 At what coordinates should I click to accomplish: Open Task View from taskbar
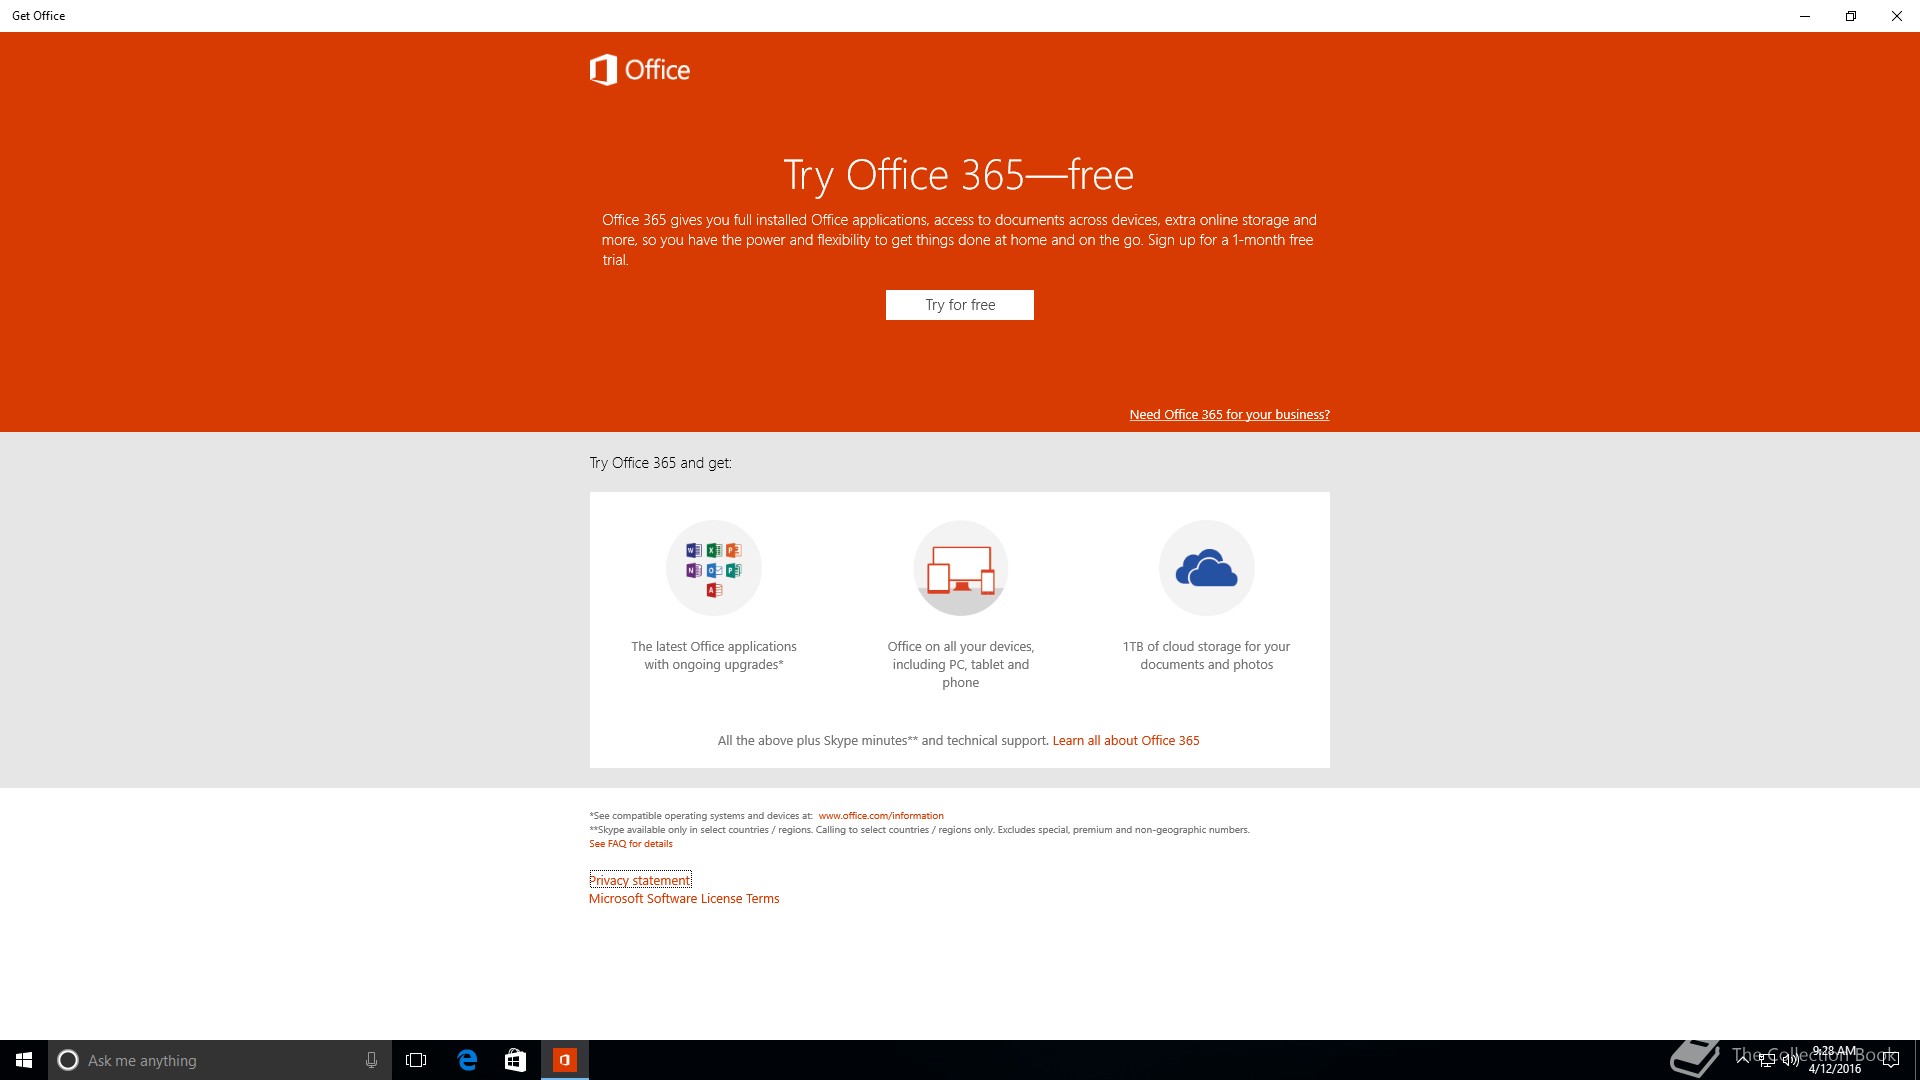point(416,1060)
